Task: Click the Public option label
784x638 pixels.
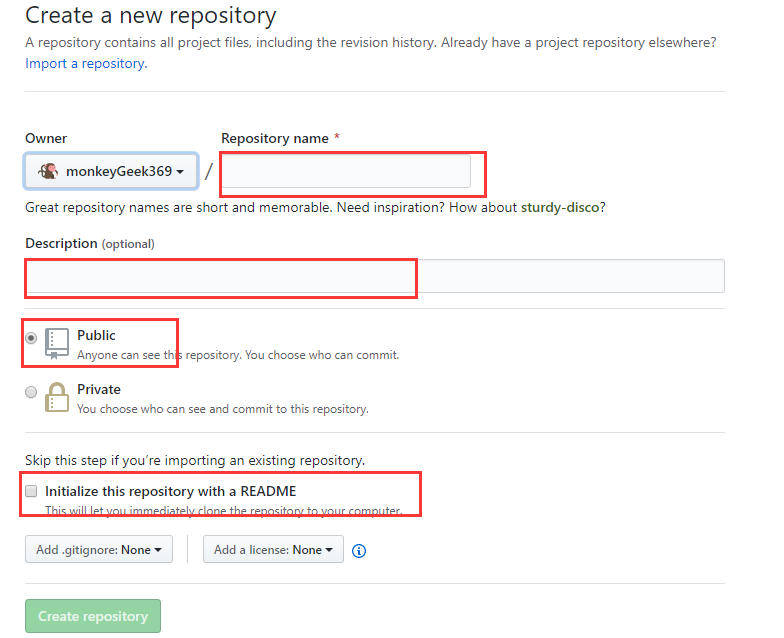Action: [96, 335]
